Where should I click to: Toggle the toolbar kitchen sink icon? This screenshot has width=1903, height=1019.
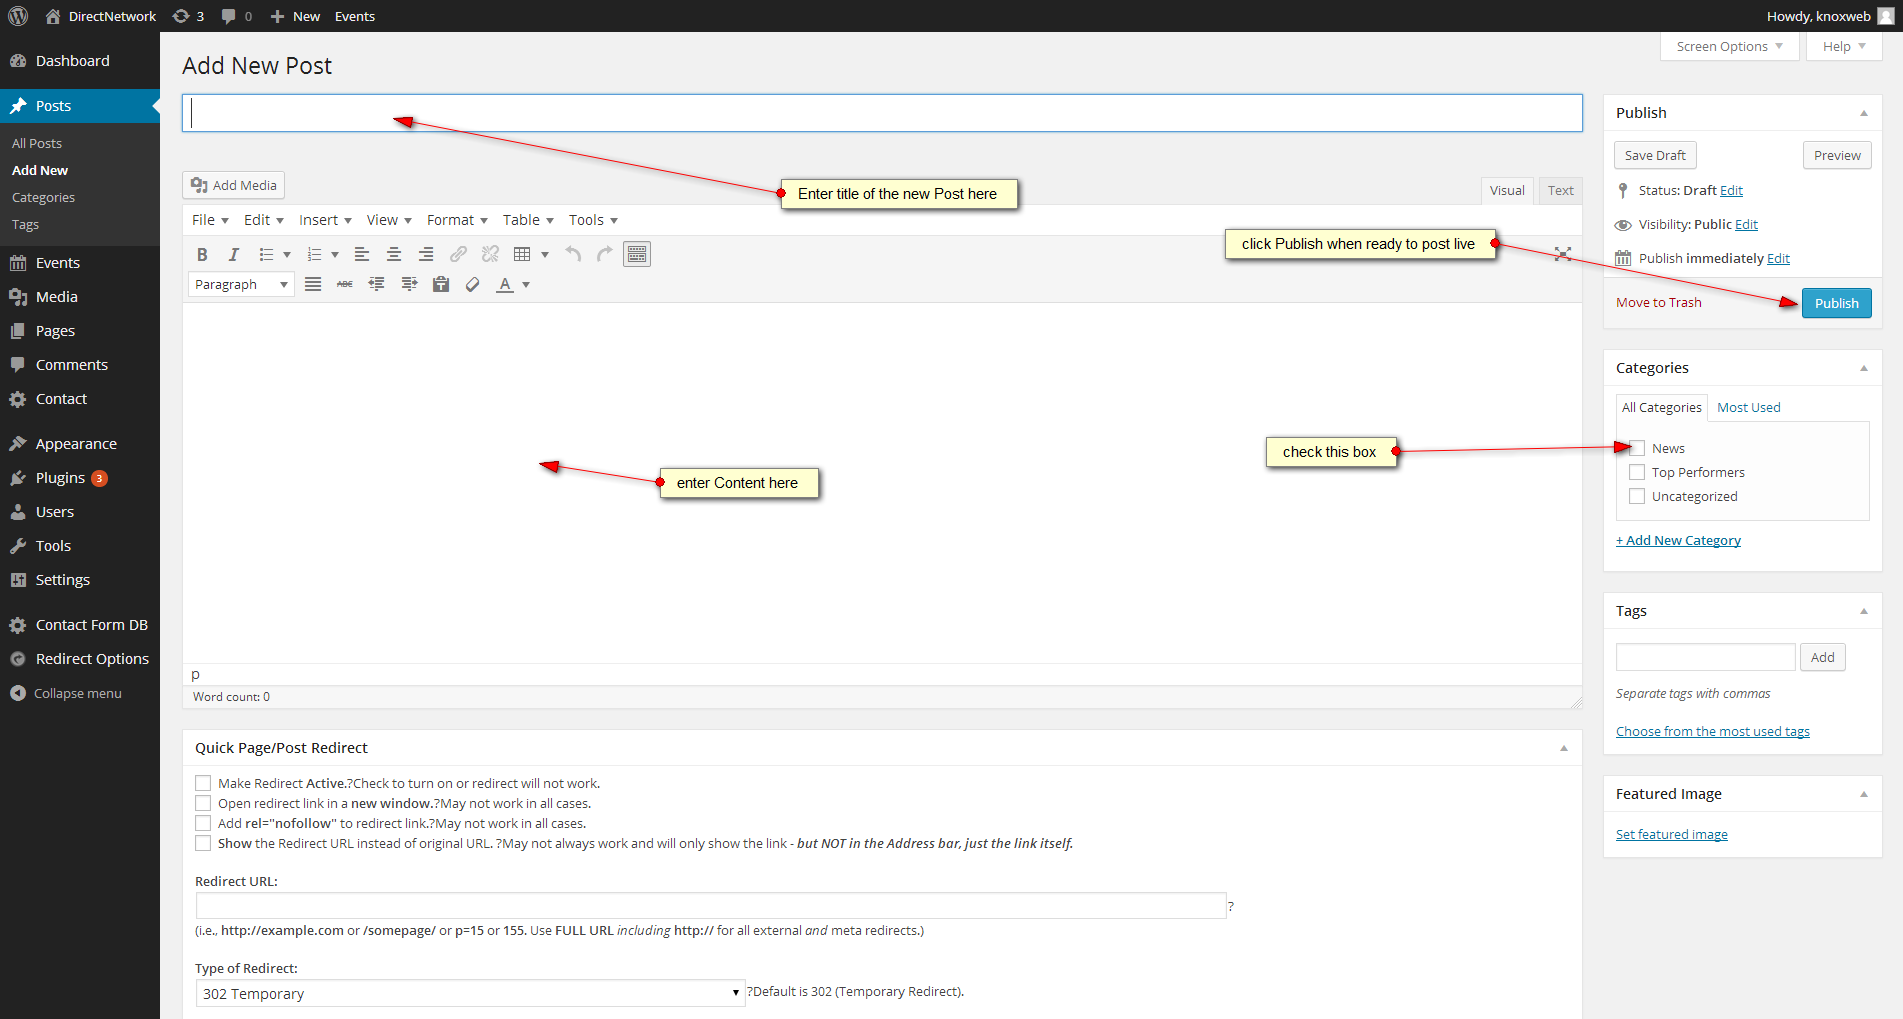[637, 255]
